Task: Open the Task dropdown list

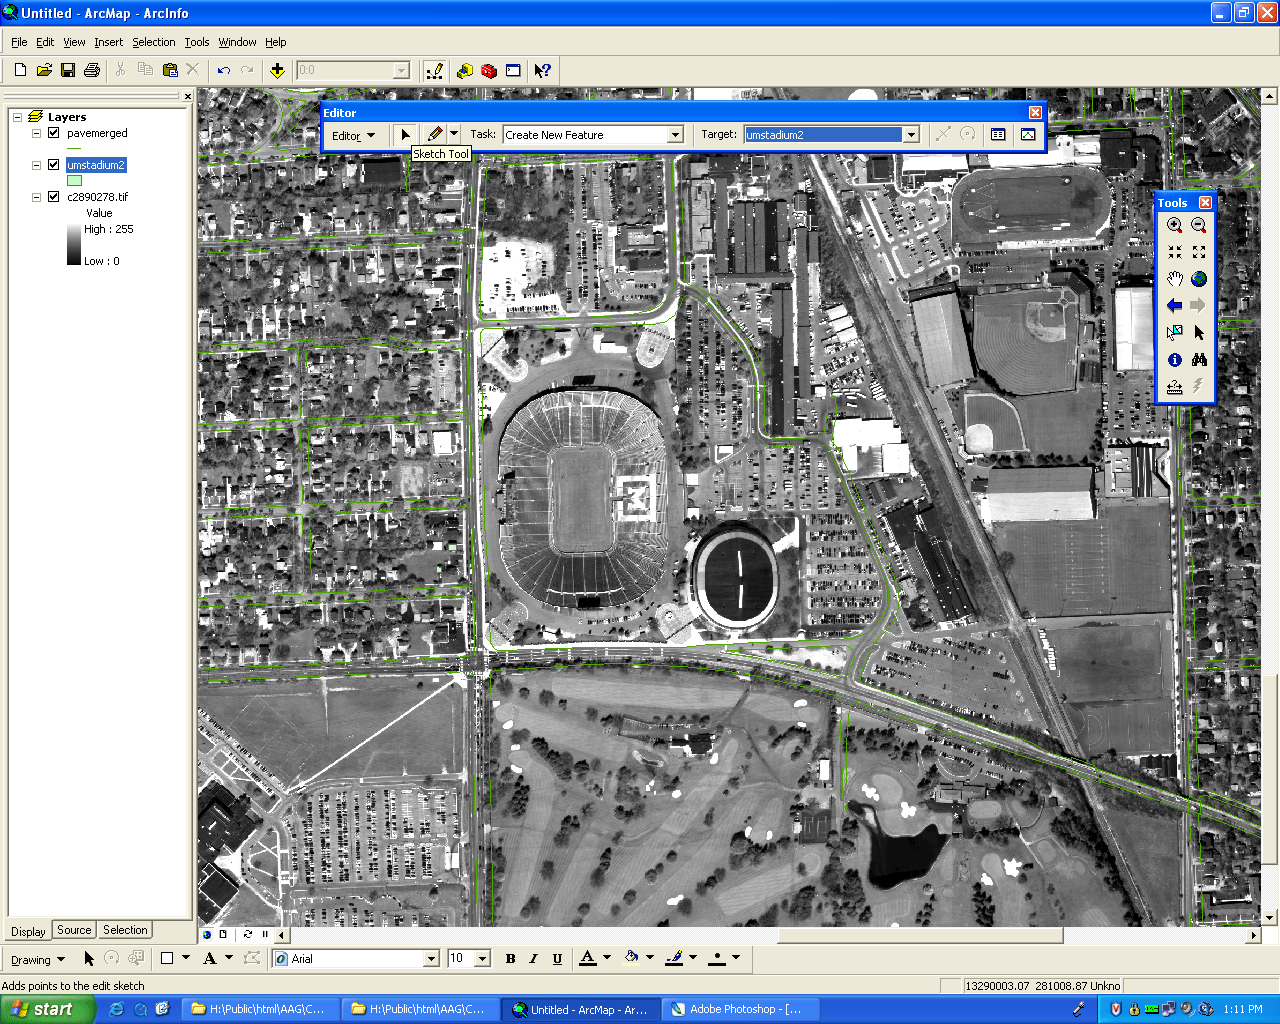Action: click(676, 135)
